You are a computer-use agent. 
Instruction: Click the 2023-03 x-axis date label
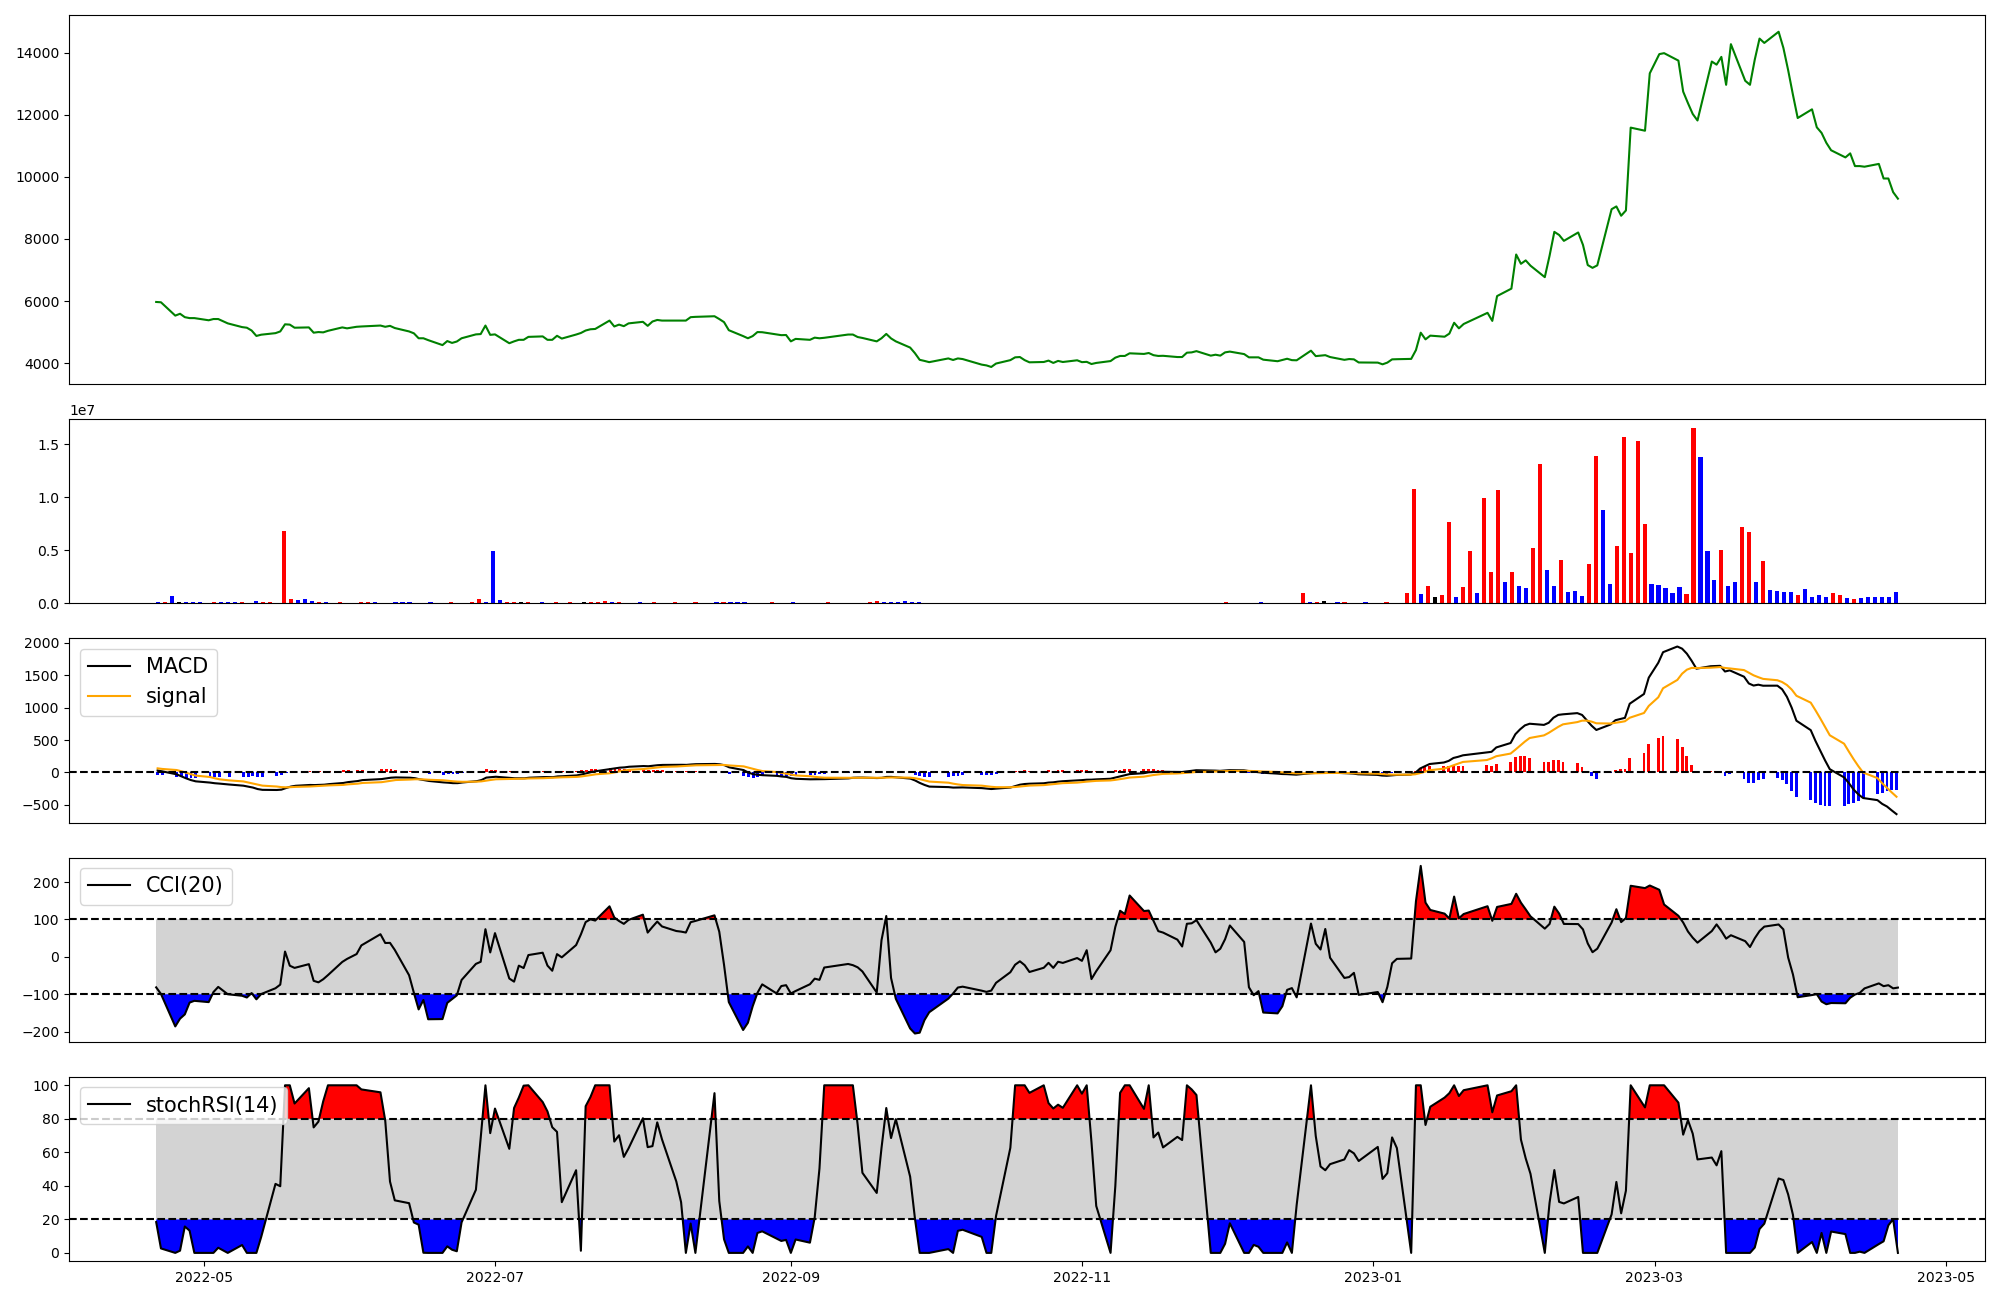pyautogui.click(x=1654, y=1277)
